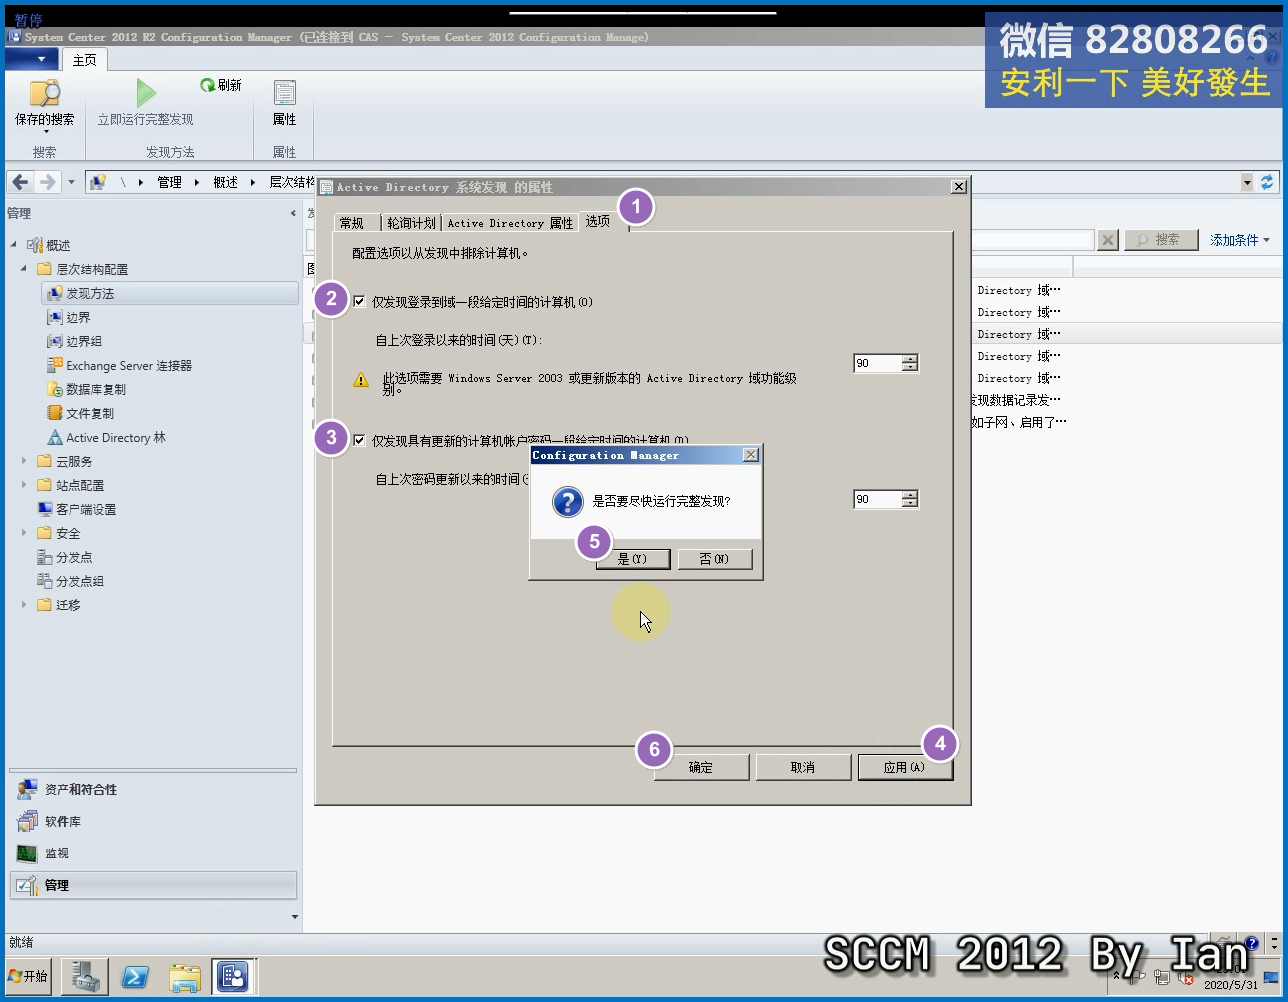
Task: Collapse the 层次结构配置 tree node
Action: 24,269
